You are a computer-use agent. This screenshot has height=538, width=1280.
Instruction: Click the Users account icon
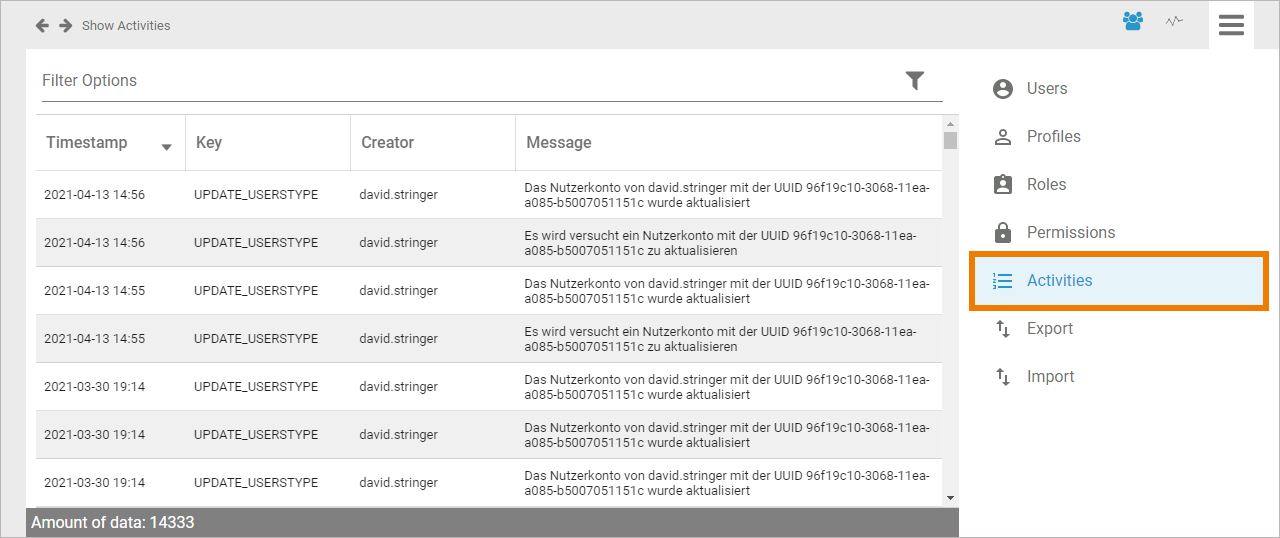point(1003,89)
